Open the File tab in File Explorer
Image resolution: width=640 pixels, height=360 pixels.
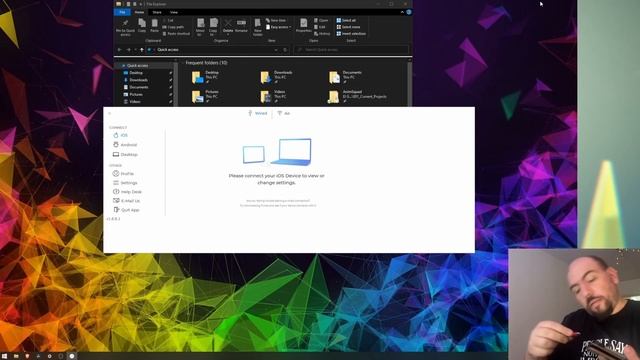coord(122,12)
